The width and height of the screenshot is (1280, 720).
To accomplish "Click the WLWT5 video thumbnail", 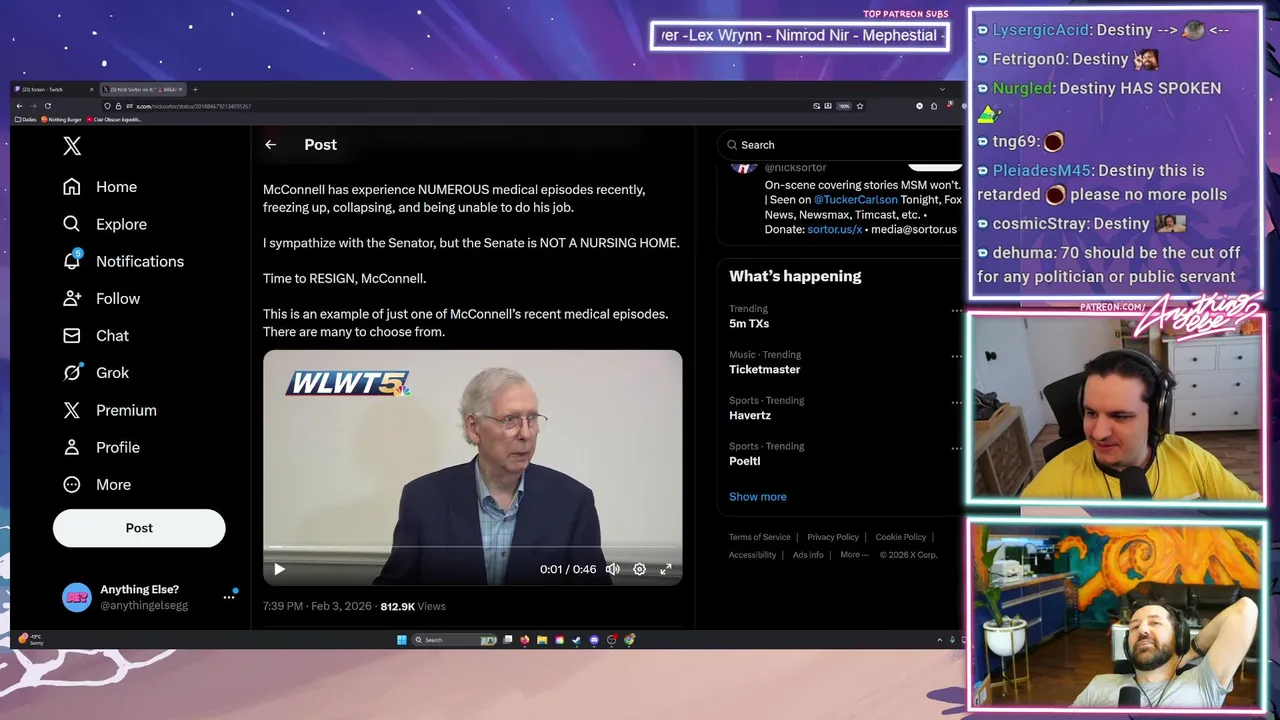I will coord(473,467).
